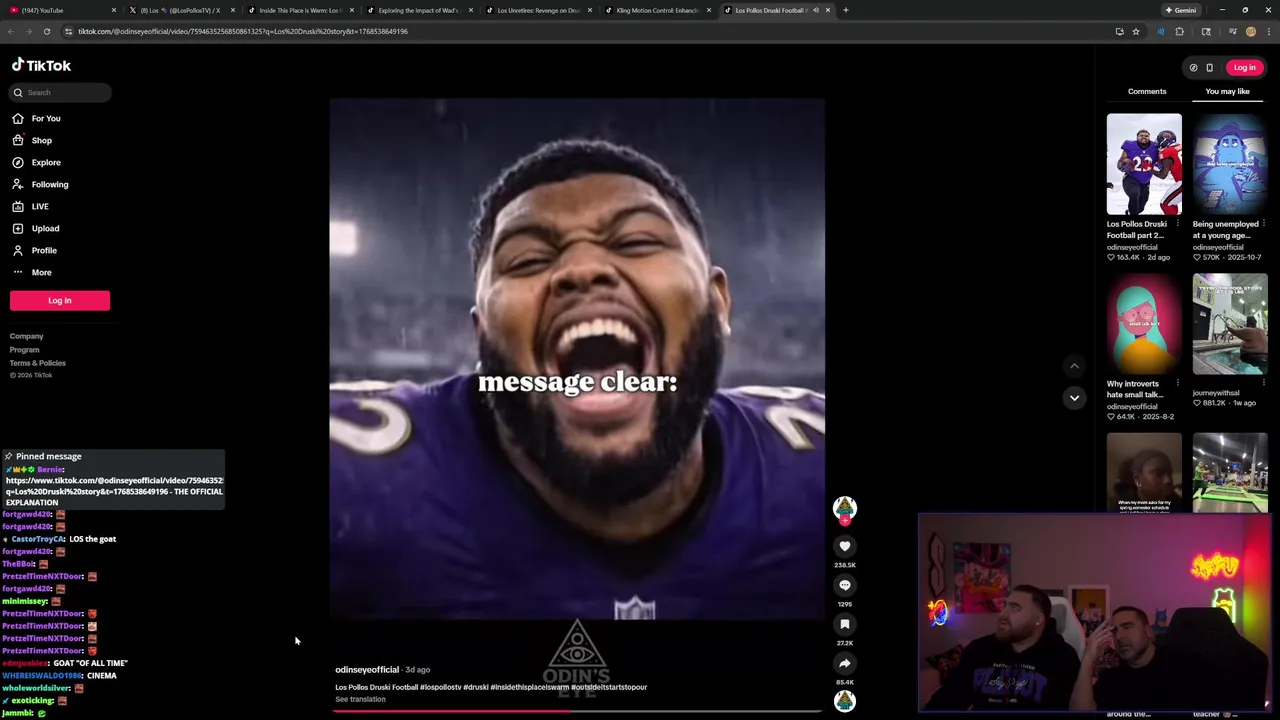Open the Following page
Image resolution: width=1280 pixels, height=720 pixels.
click(x=50, y=184)
